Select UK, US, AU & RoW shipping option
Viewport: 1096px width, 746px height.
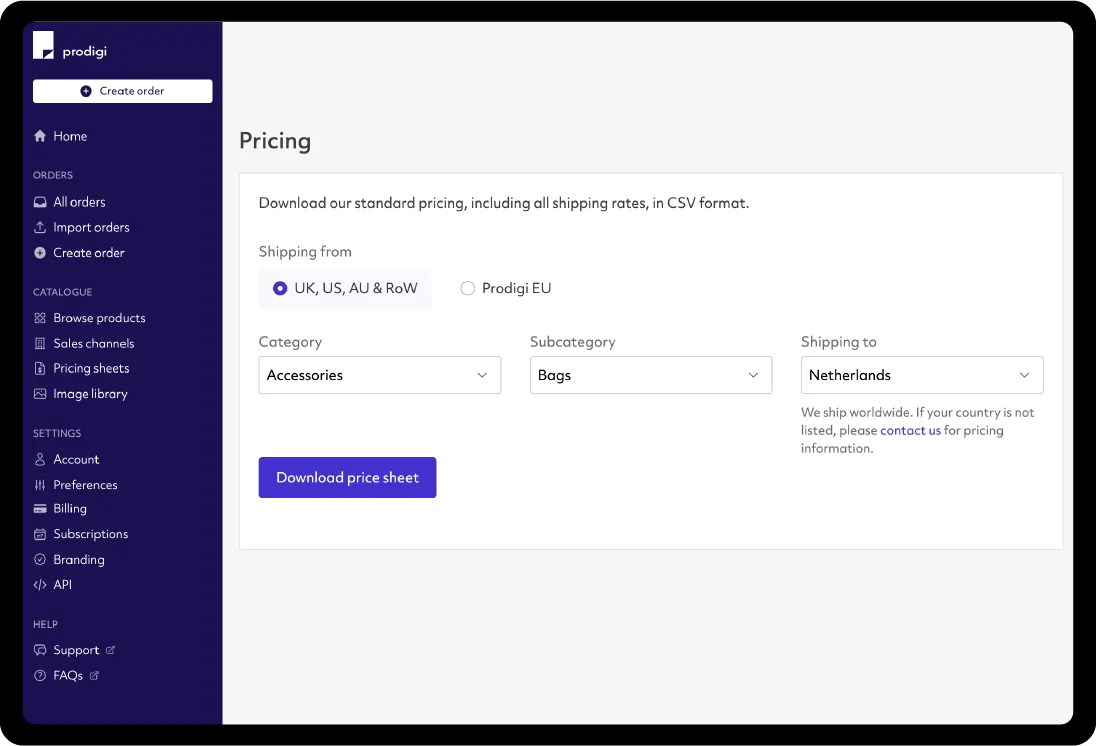pos(345,288)
